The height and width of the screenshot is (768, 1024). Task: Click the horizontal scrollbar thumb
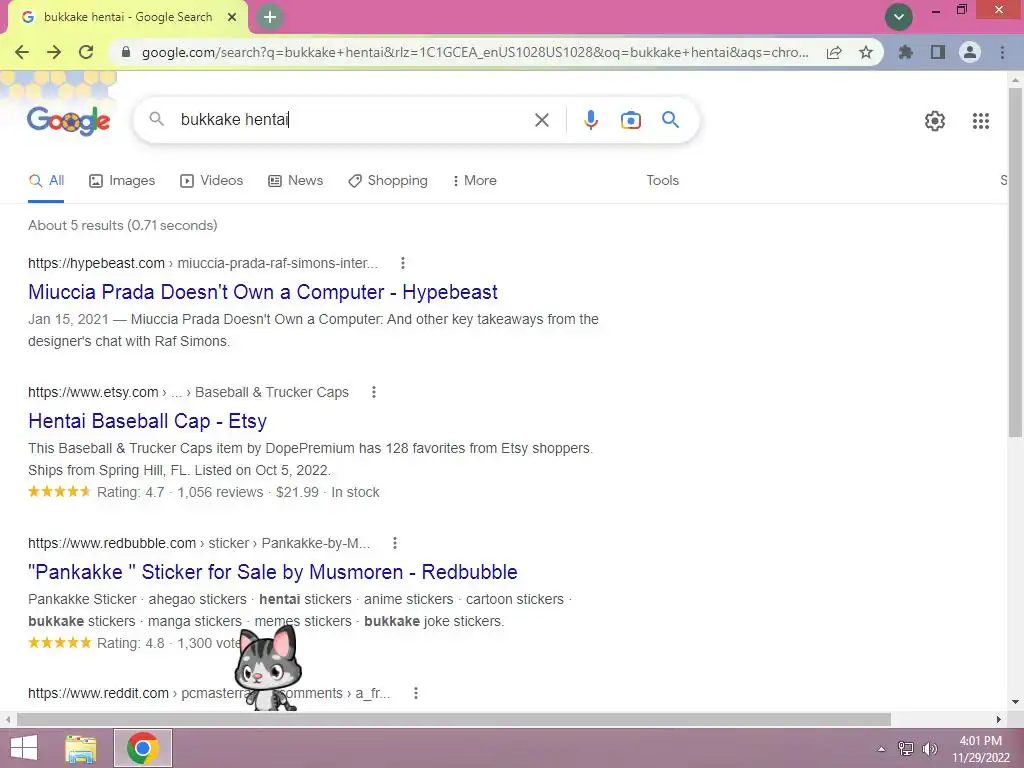pos(453,720)
